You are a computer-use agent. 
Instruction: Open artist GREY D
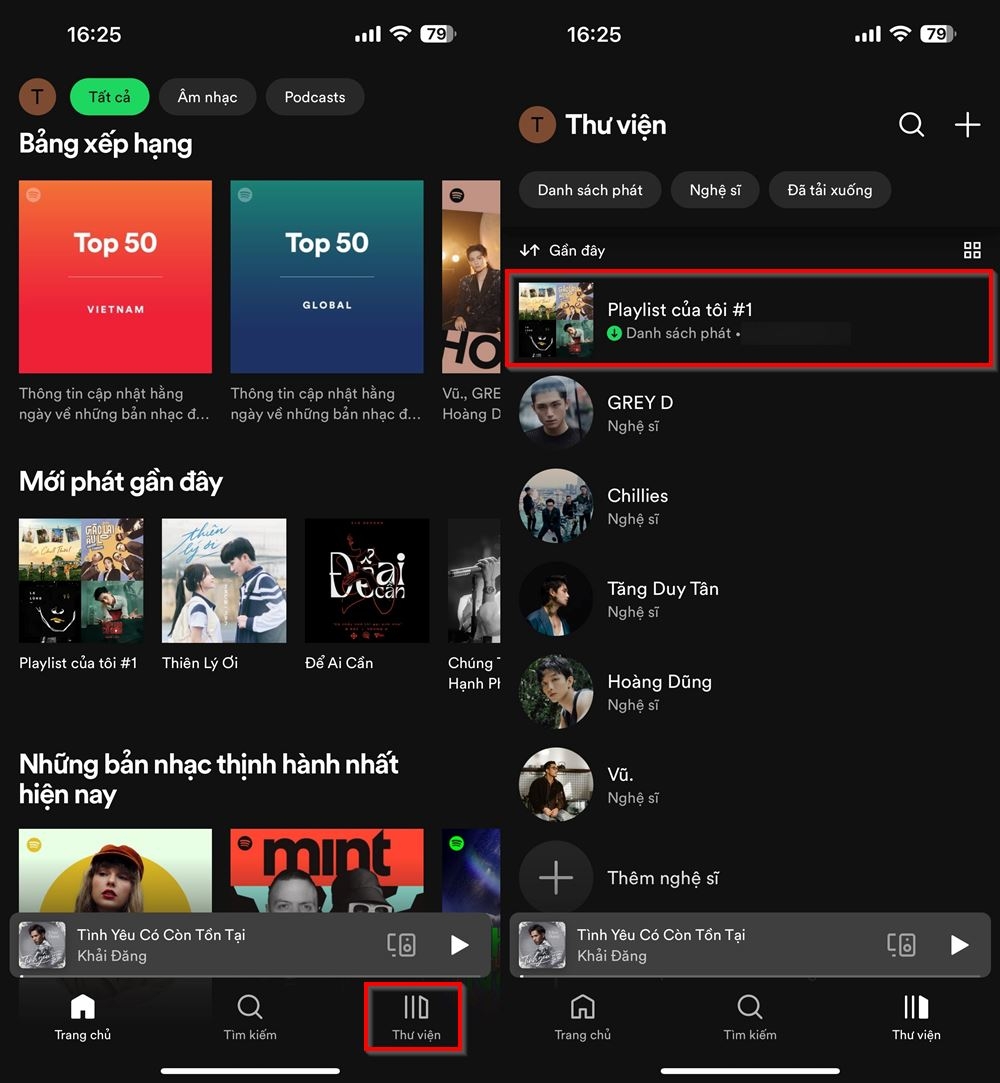click(750, 413)
